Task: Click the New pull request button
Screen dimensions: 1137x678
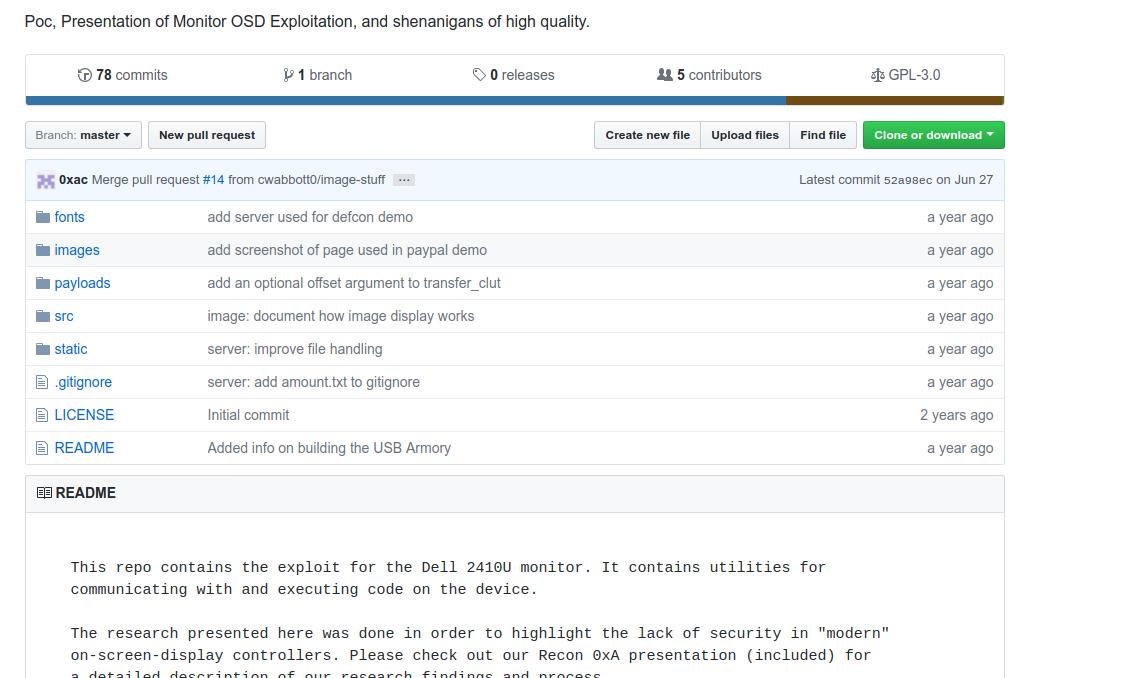Action: pos(207,135)
